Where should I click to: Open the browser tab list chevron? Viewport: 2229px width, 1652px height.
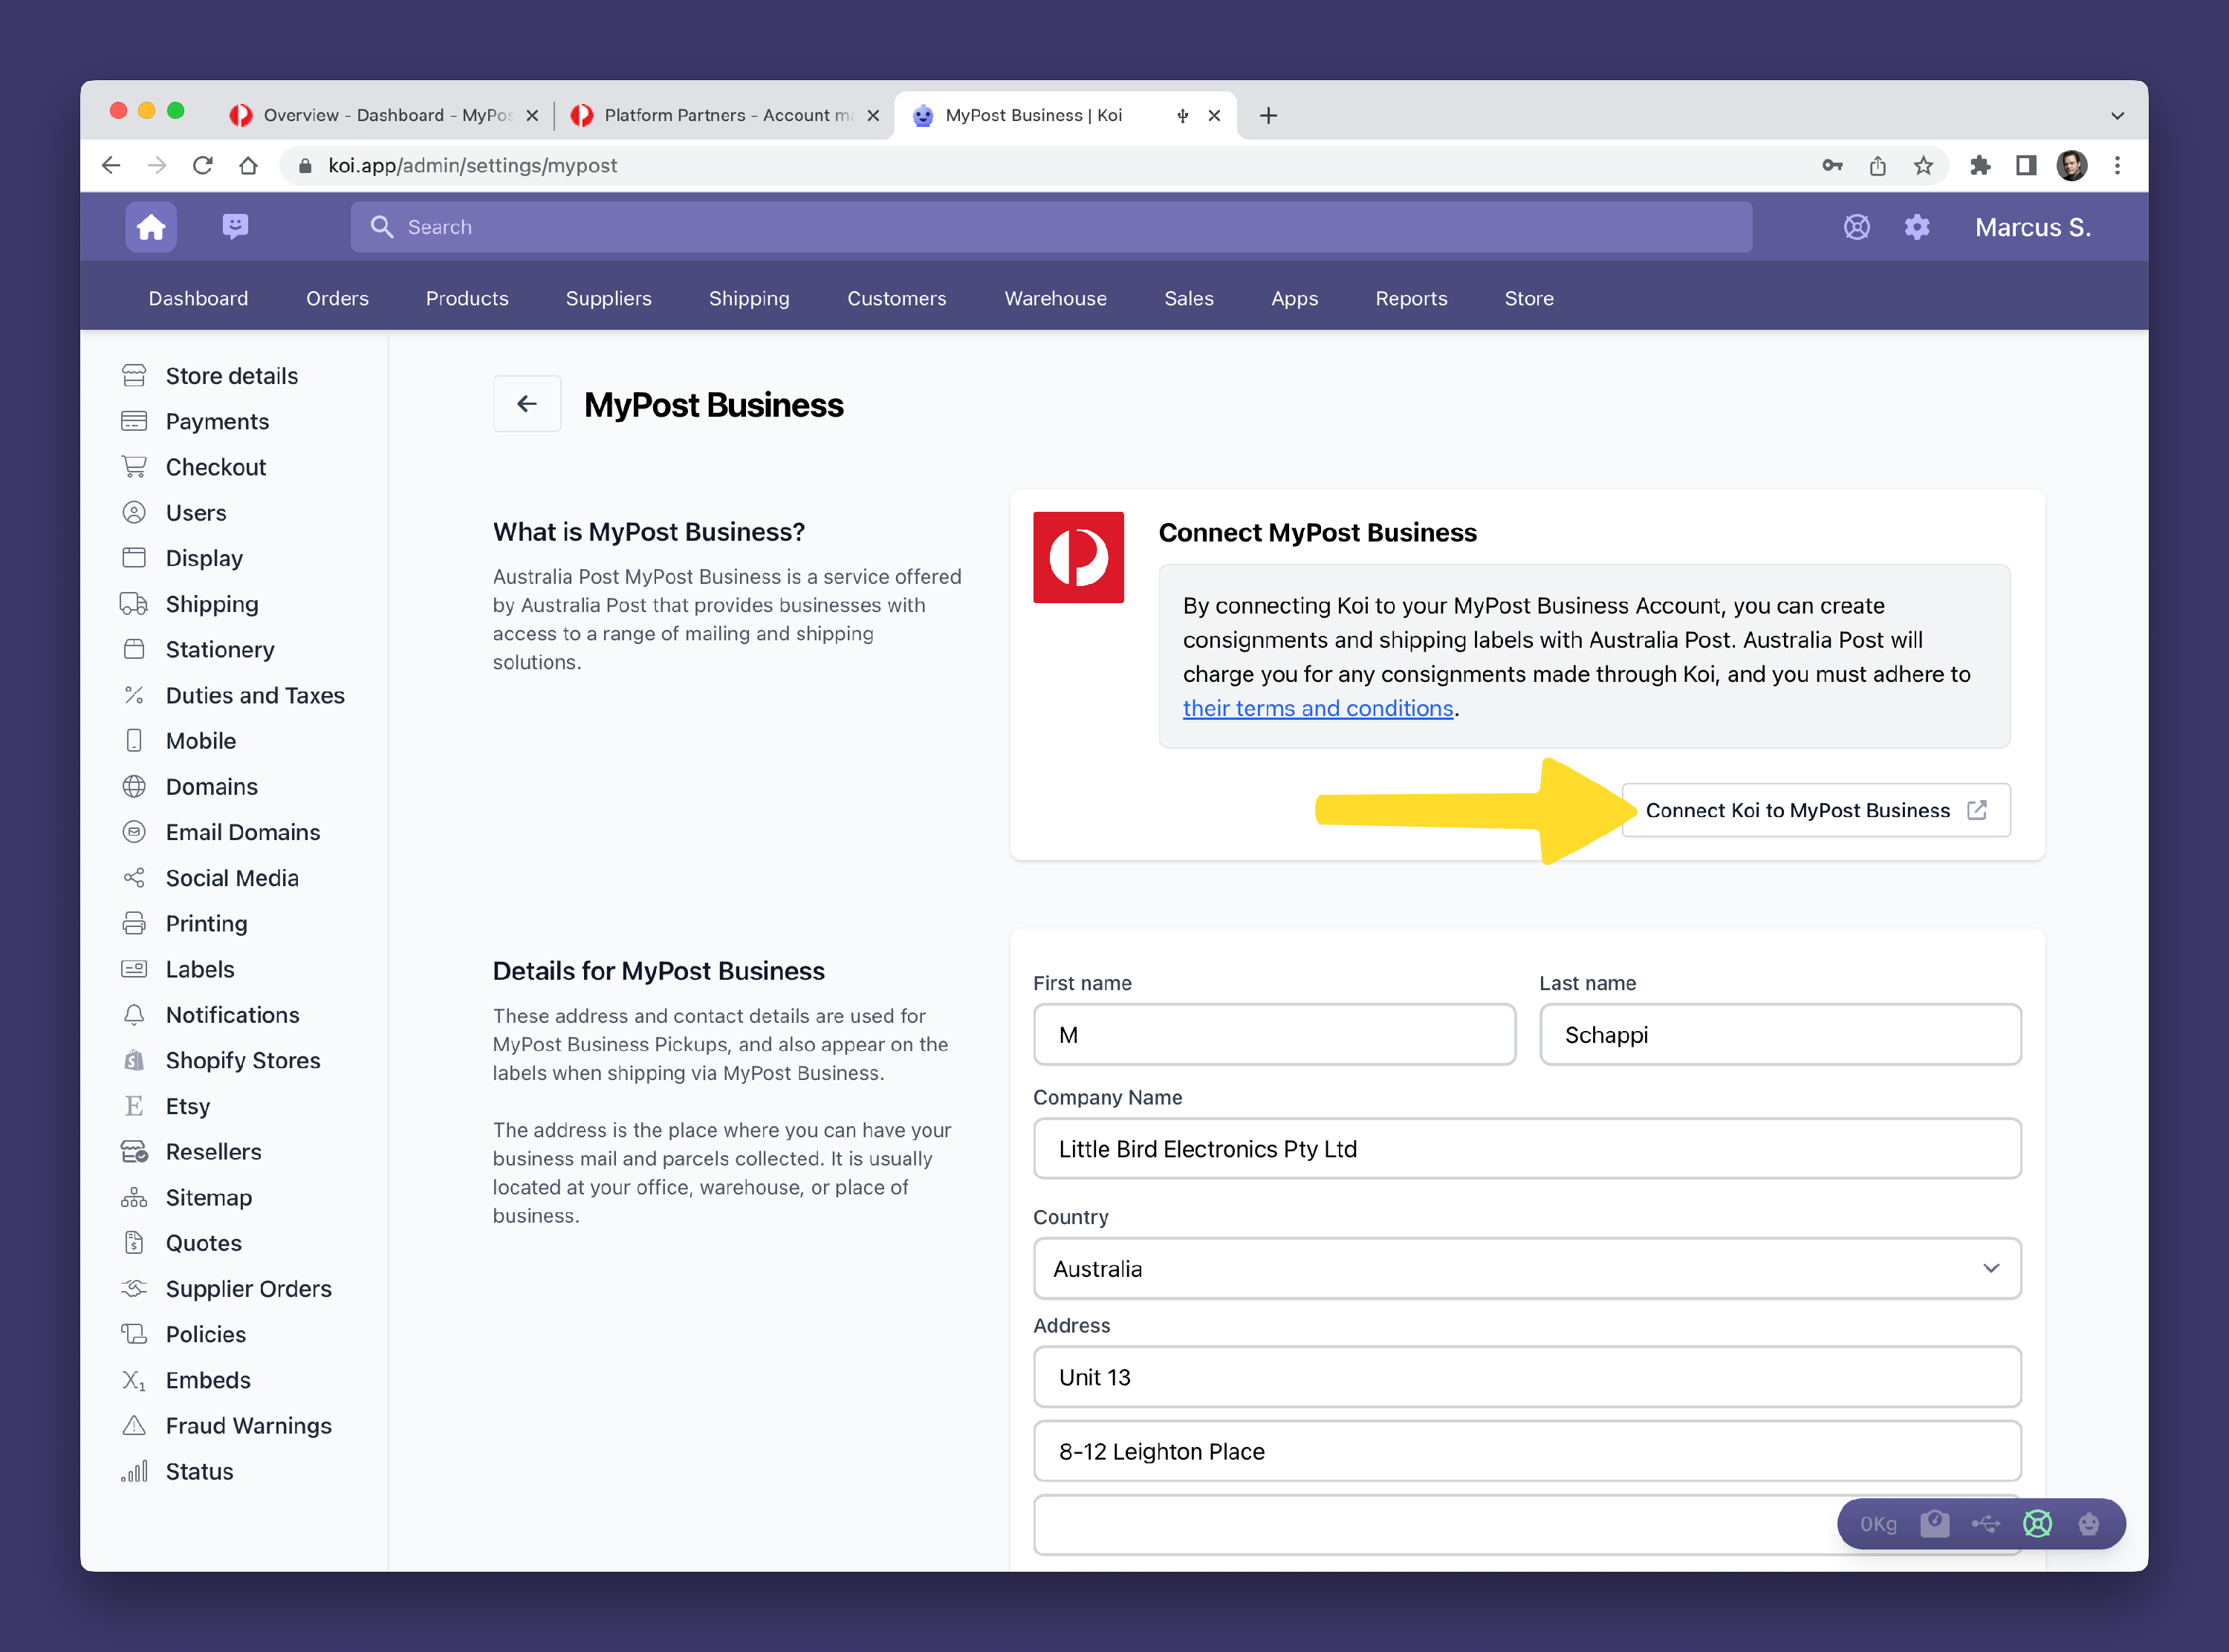2117,116
